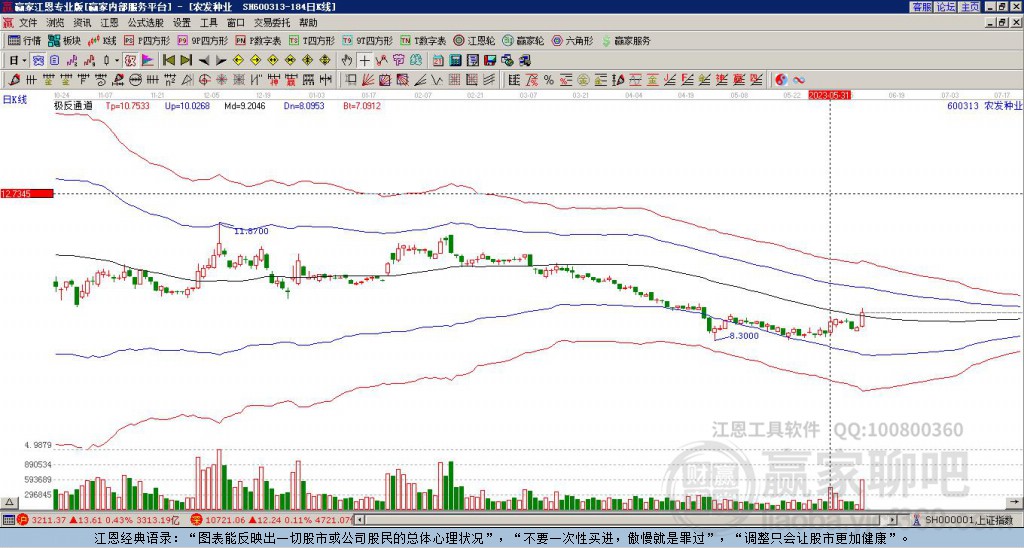Image resolution: width=1024 pixels, height=548 pixels.
Task: Click the Tp=10.7533 indicator value
Action: pyautogui.click(x=128, y=105)
